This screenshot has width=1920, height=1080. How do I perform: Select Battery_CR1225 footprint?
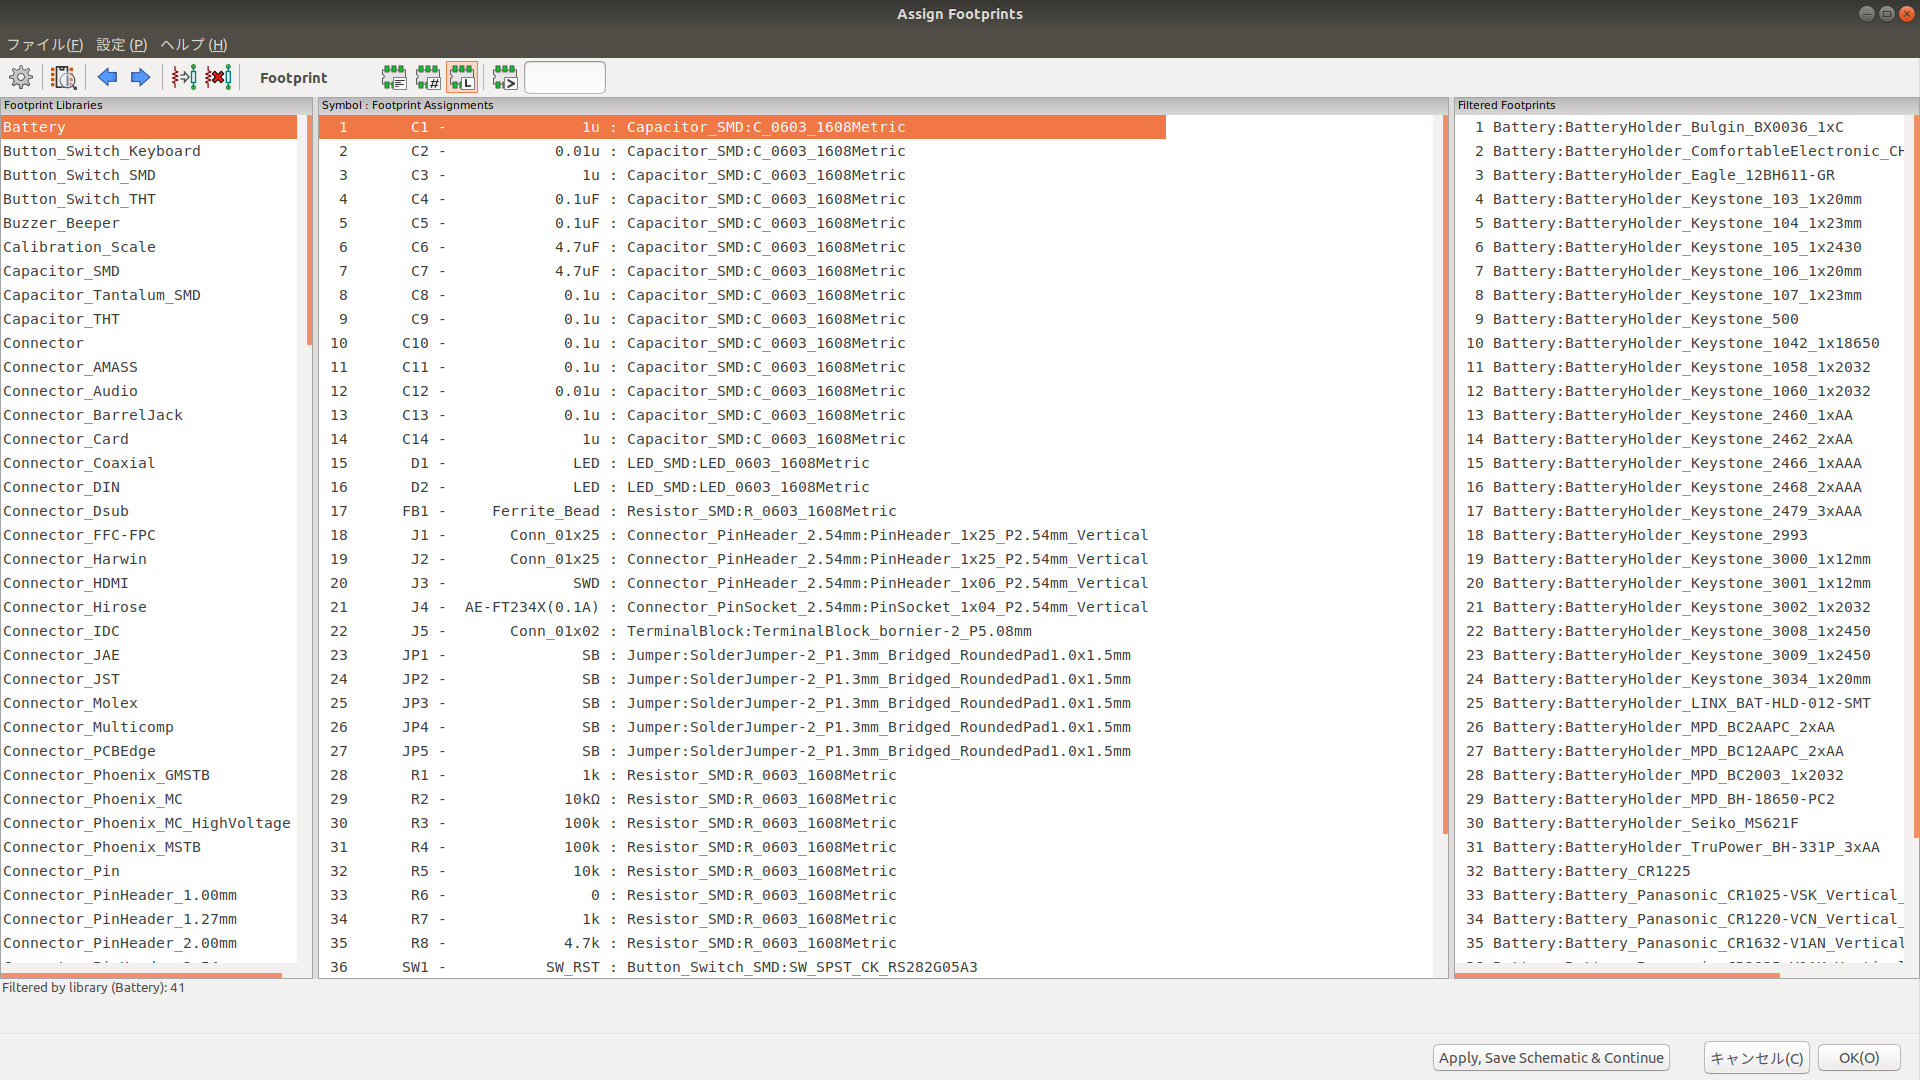pyautogui.click(x=1680, y=871)
